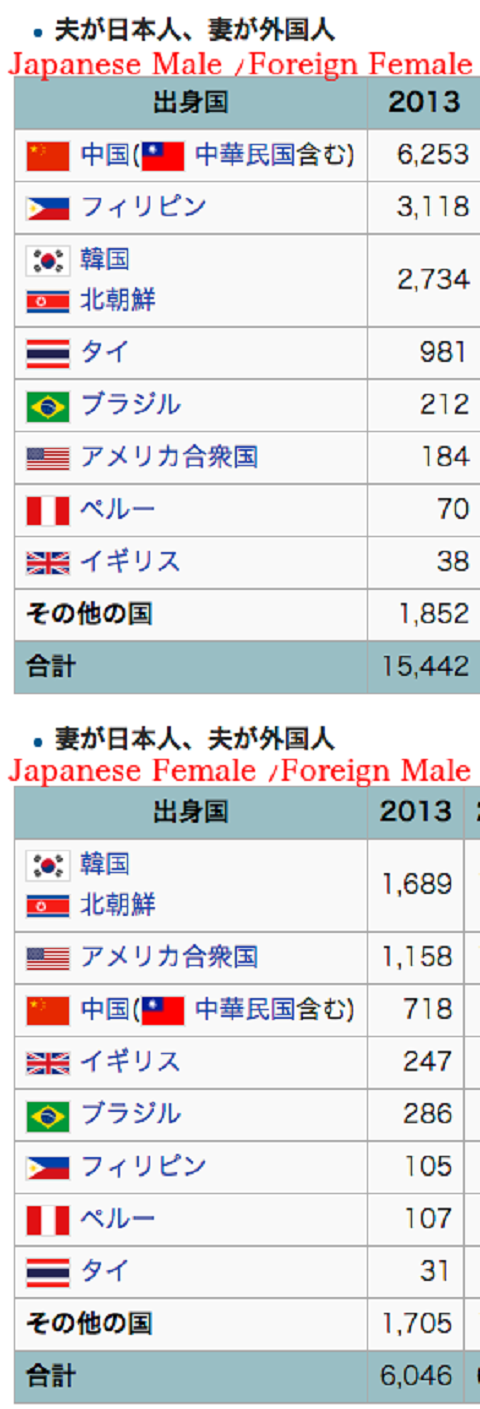480x1409 pixels.
Task: Click the UK flag in the 38 row
Action: point(48,563)
